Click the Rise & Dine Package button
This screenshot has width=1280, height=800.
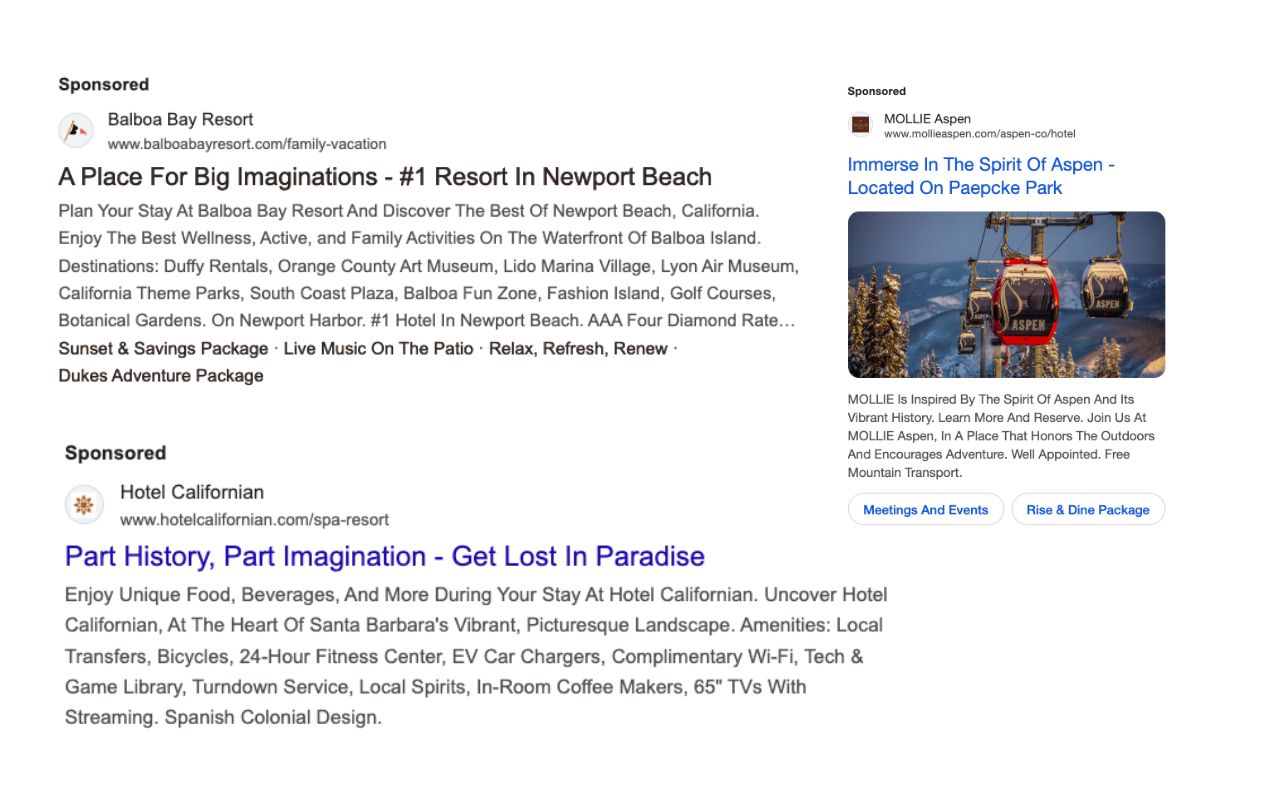coord(1088,510)
